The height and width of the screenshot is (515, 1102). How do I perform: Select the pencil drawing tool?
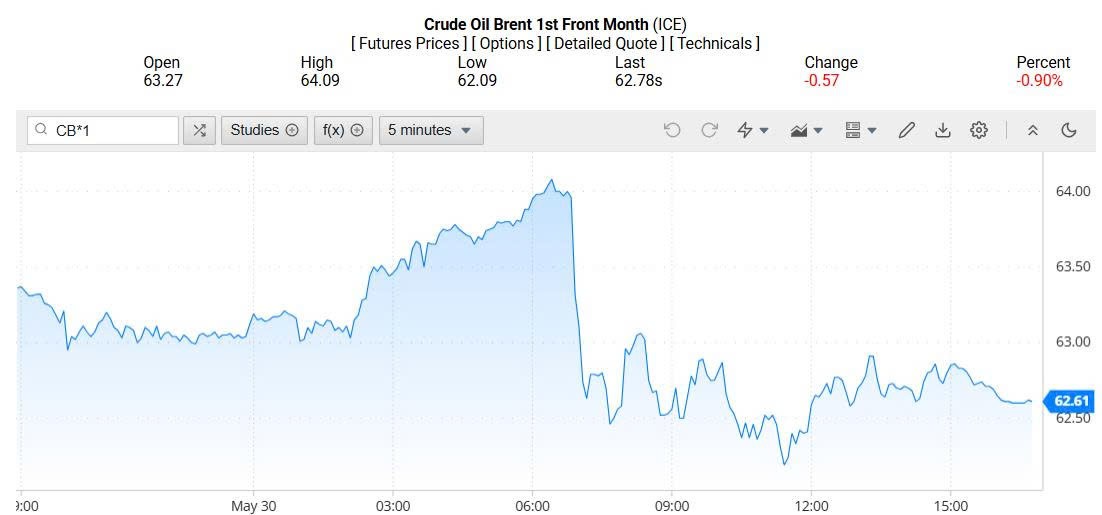point(907,130)
